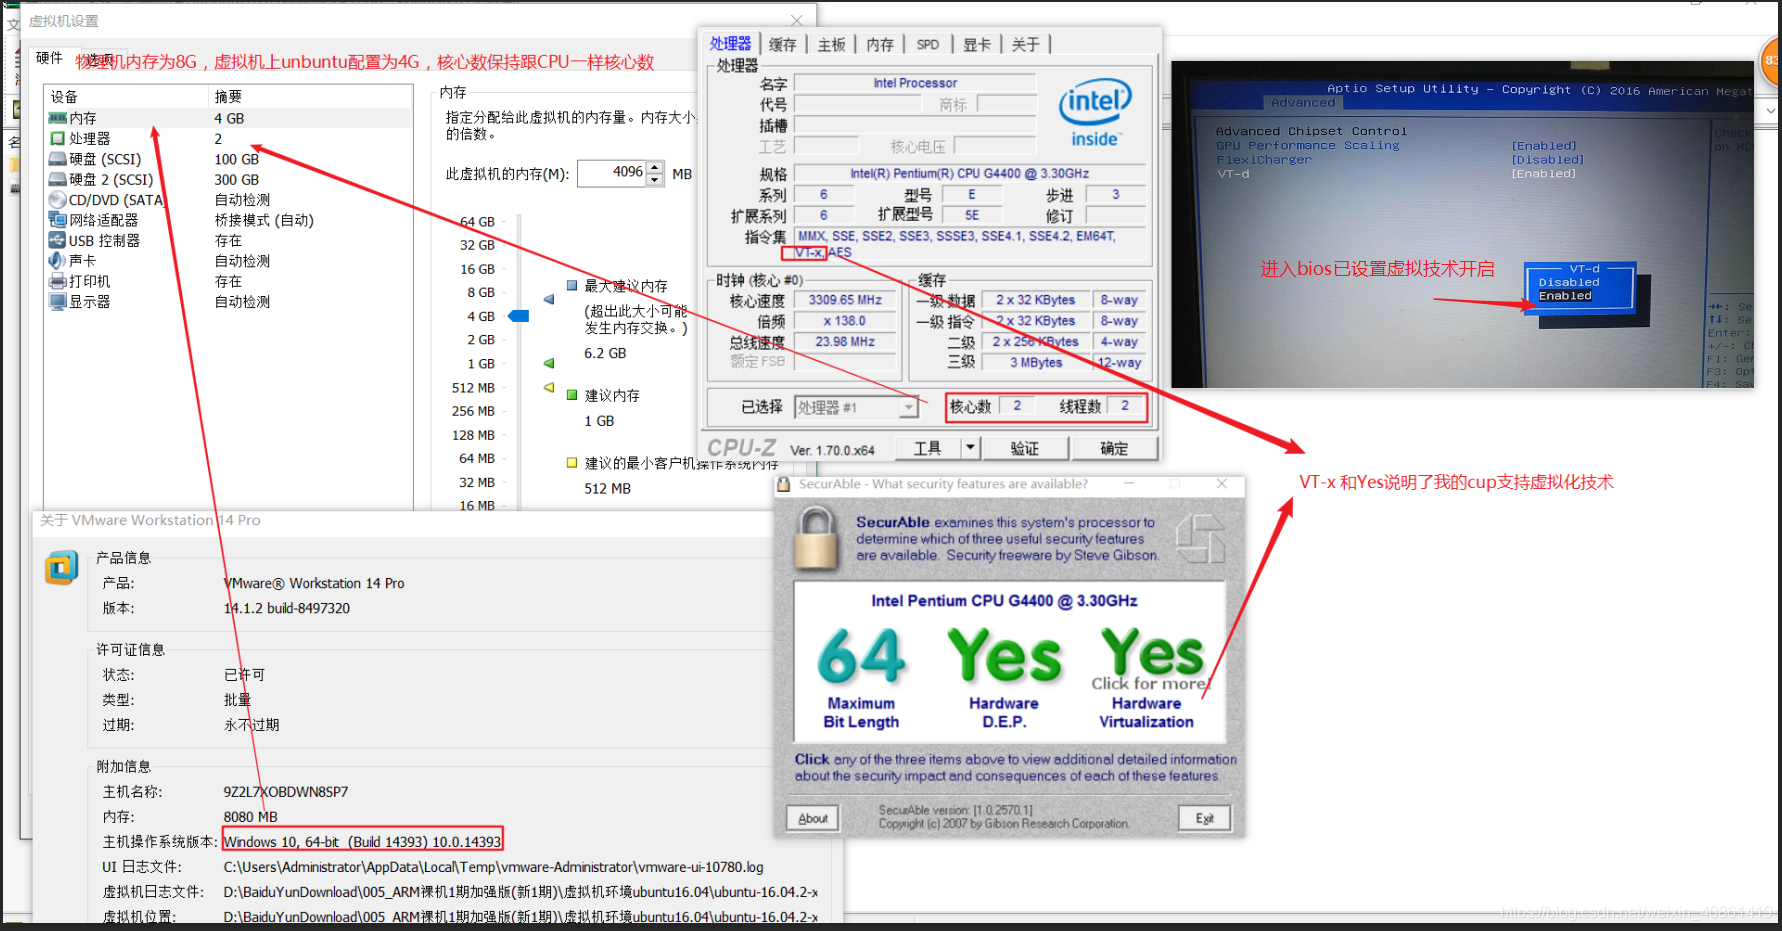Click the yellow triangle minimum memory marker

(548, 387)
